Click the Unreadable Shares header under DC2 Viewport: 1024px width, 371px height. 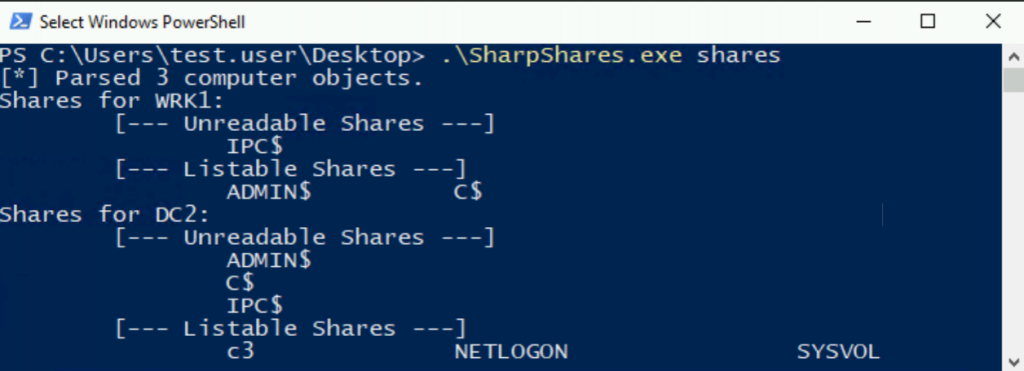(305, 238)
